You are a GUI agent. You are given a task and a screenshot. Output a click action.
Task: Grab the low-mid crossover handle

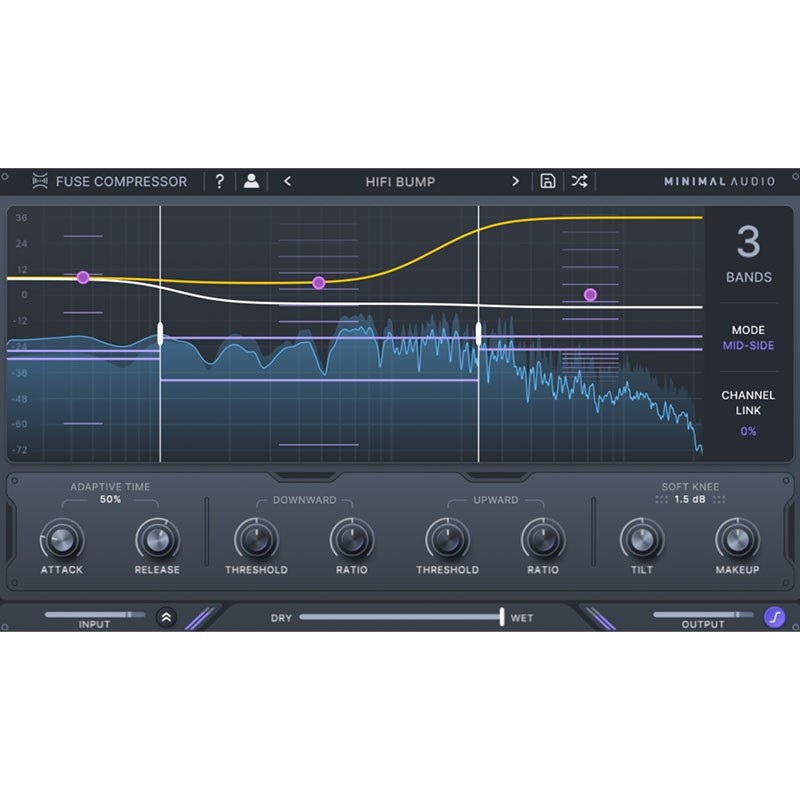(x=160, y=334)
